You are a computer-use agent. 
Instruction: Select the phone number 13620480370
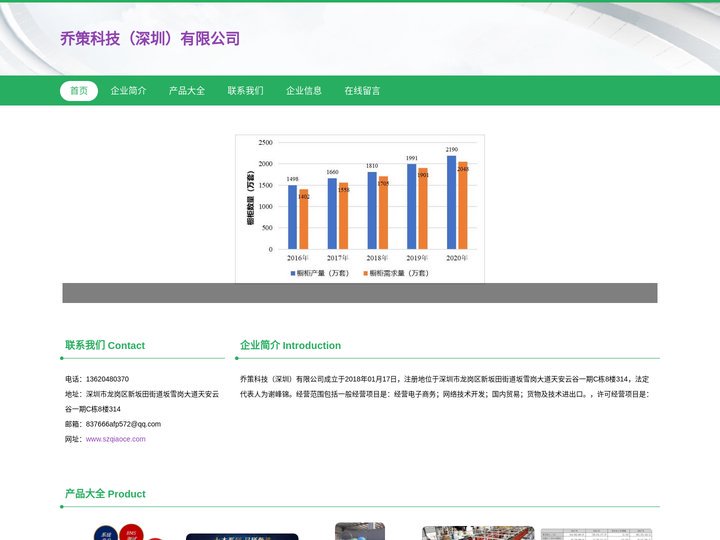point(107,379)
